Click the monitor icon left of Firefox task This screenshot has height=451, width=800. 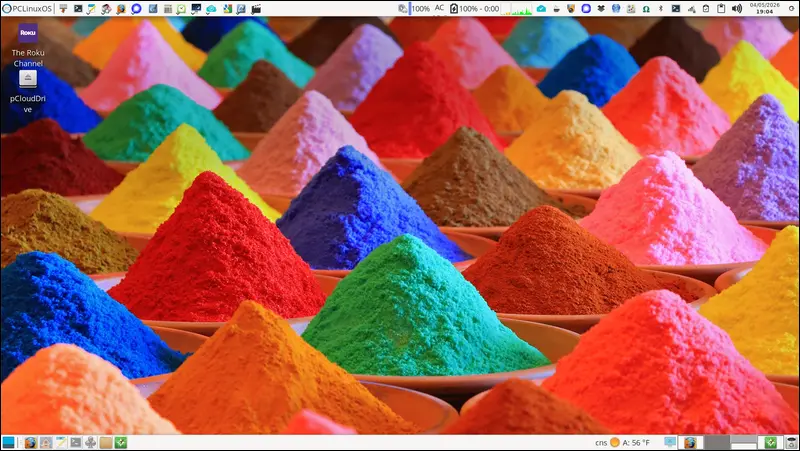[670, 442]
